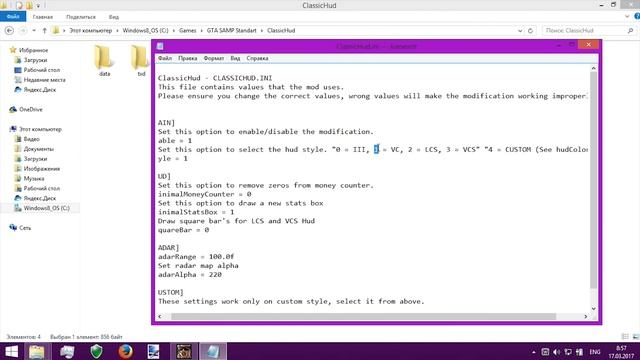
Task: Open Загрузки under Избранное
Action: click(x=35, y=60)
